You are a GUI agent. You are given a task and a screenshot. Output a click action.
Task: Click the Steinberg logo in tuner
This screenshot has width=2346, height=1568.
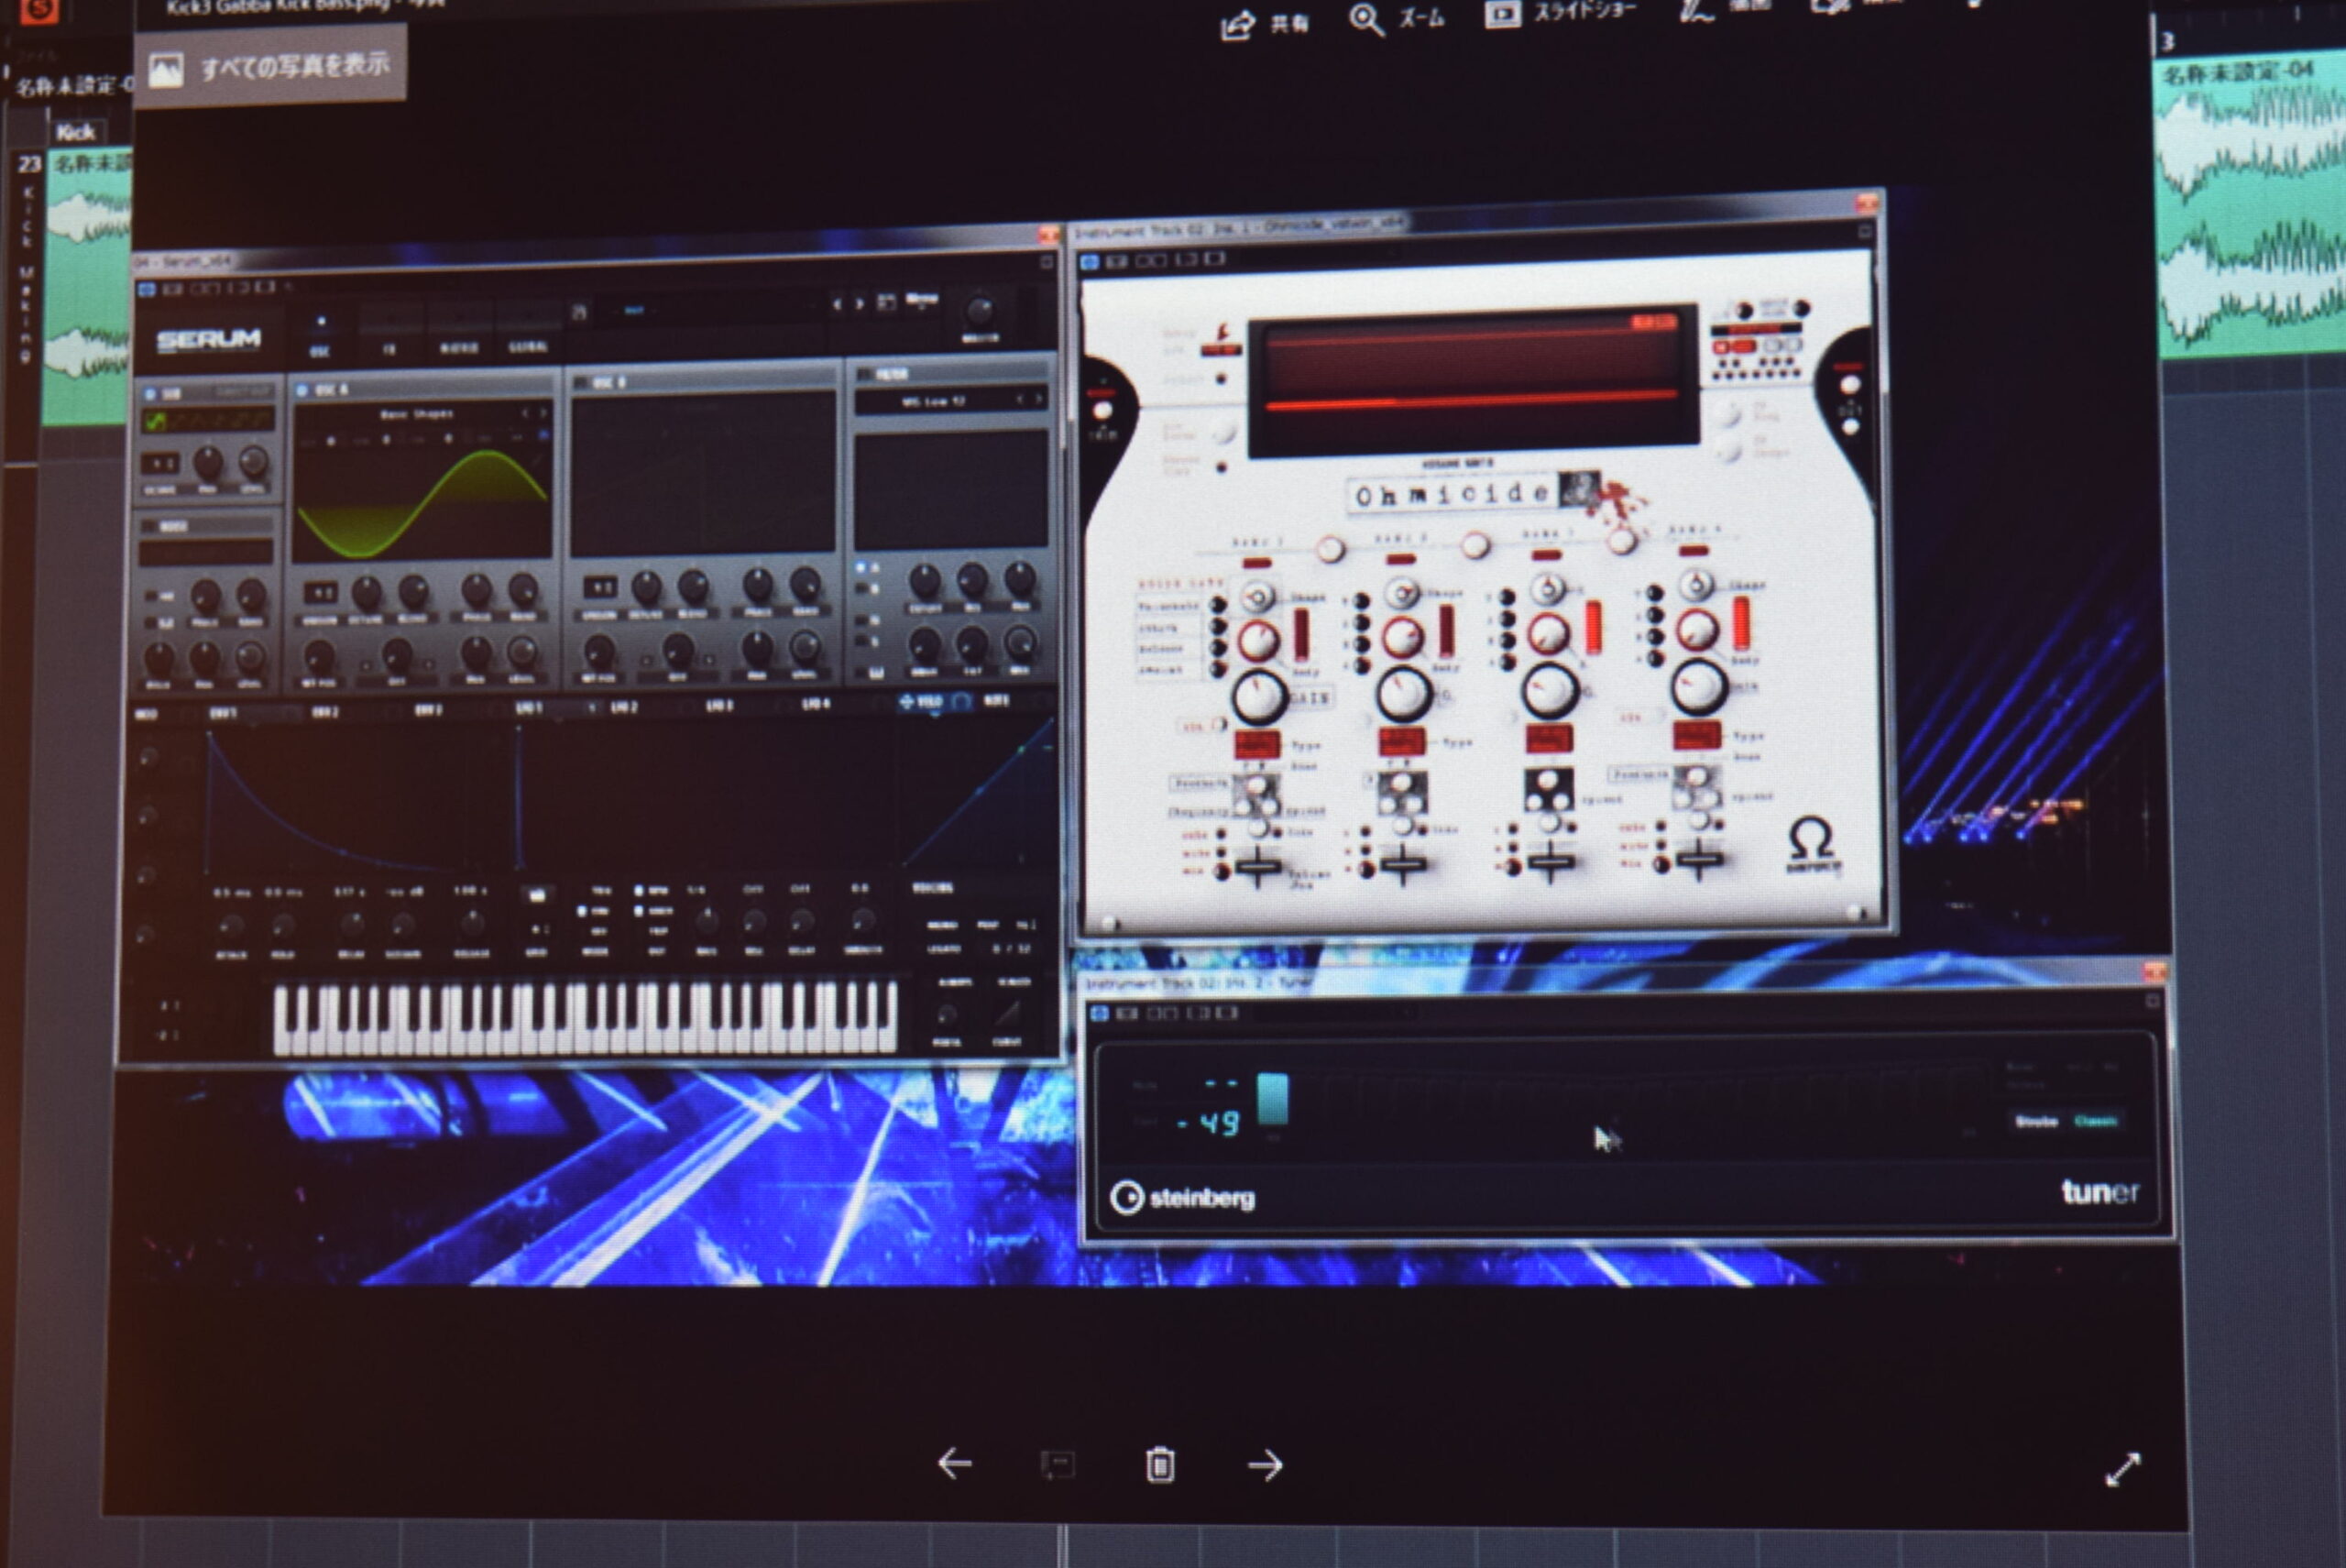click(x=1182, y=1197)
